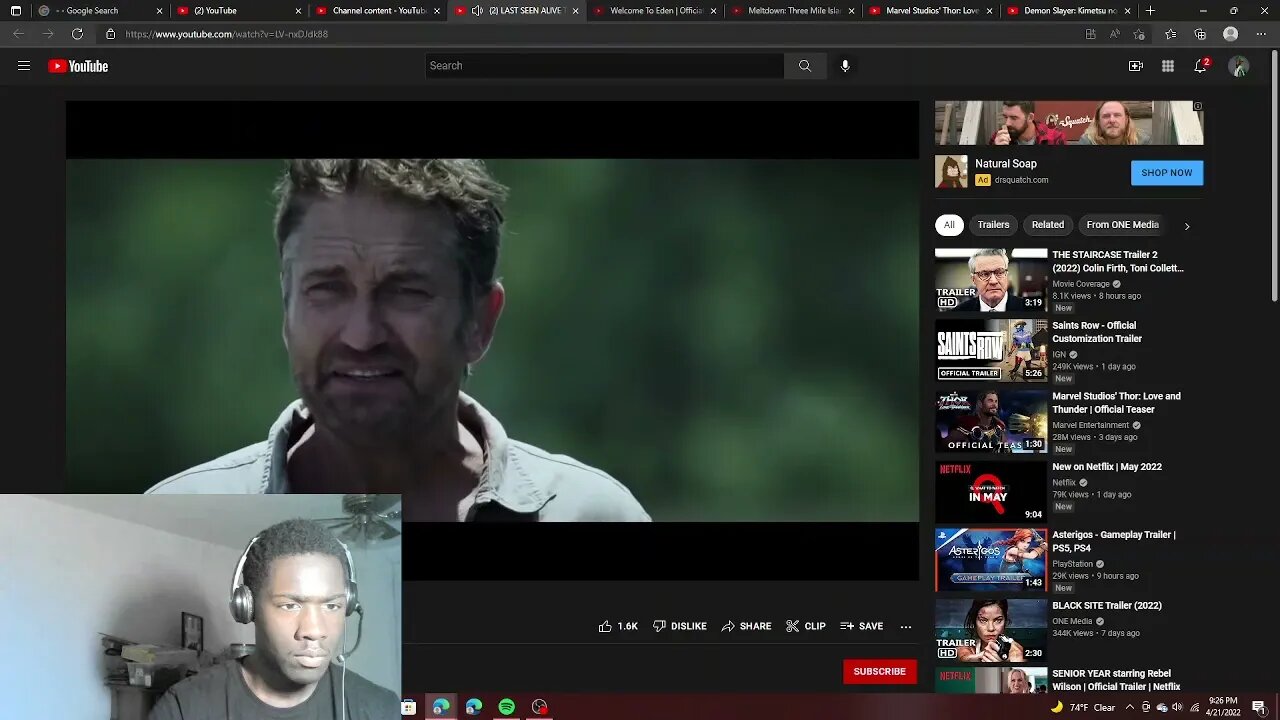Viewport: 1280px width, 720px height.
Task: Go back in the browser
Action: 18,34
